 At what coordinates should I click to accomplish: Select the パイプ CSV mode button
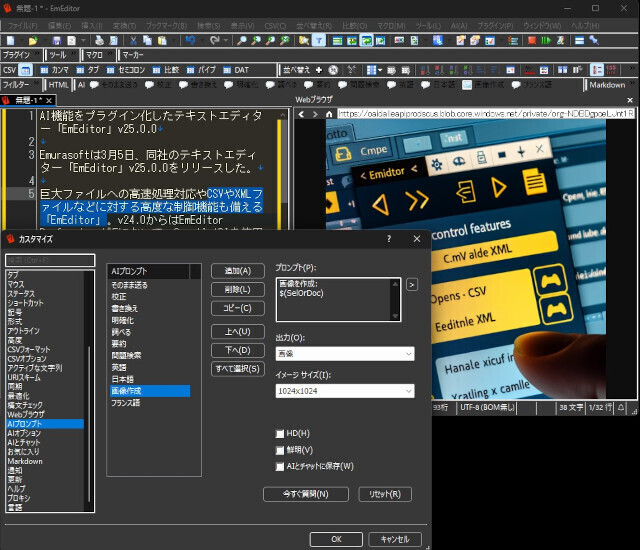(201, 70)
